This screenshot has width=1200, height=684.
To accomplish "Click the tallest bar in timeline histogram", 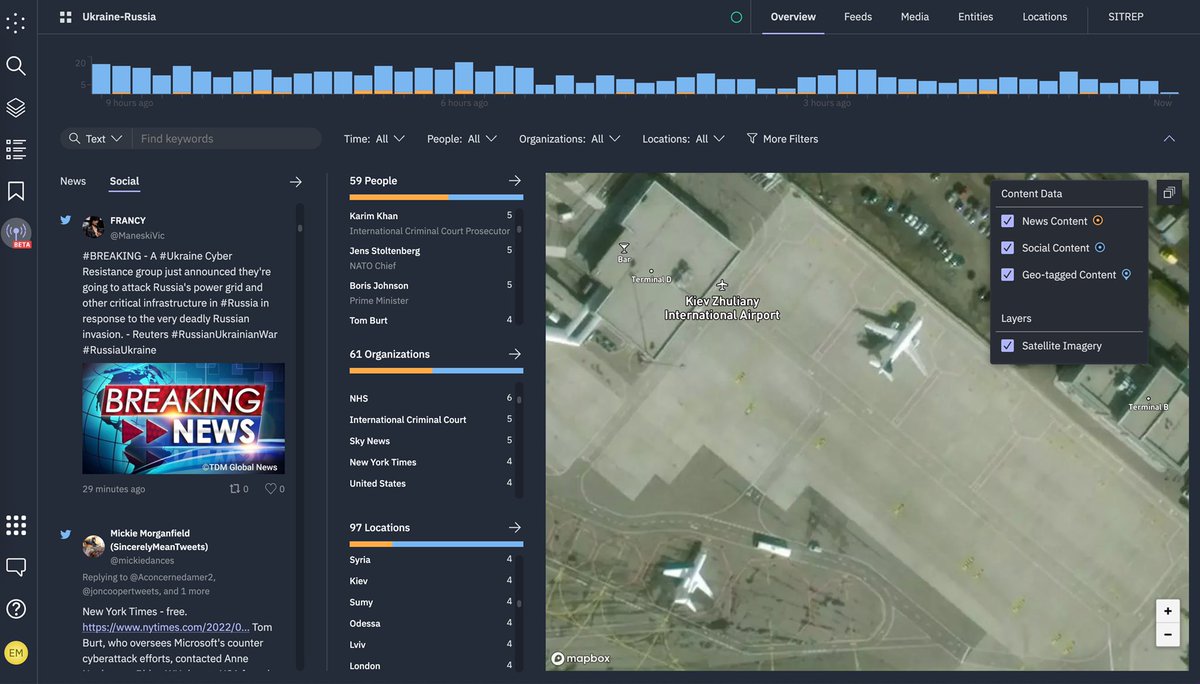I will click(463, 78).
